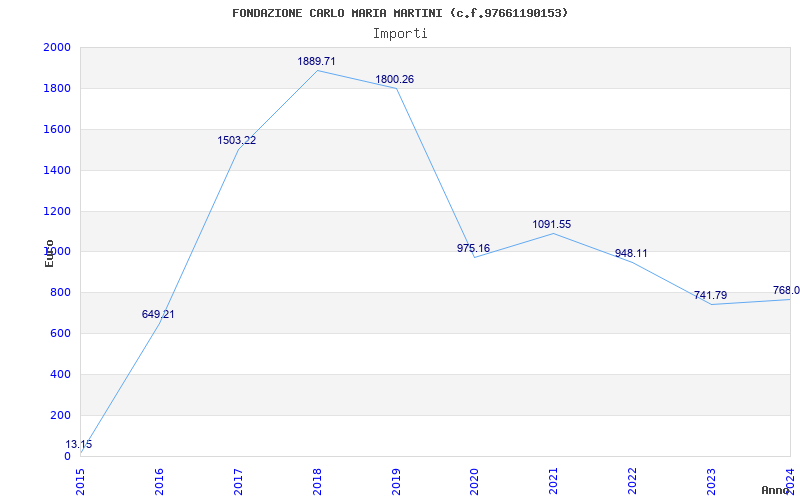
Task: Click the 1503.22 data point label
Action: pyautogui.click(x=237, y=140)
